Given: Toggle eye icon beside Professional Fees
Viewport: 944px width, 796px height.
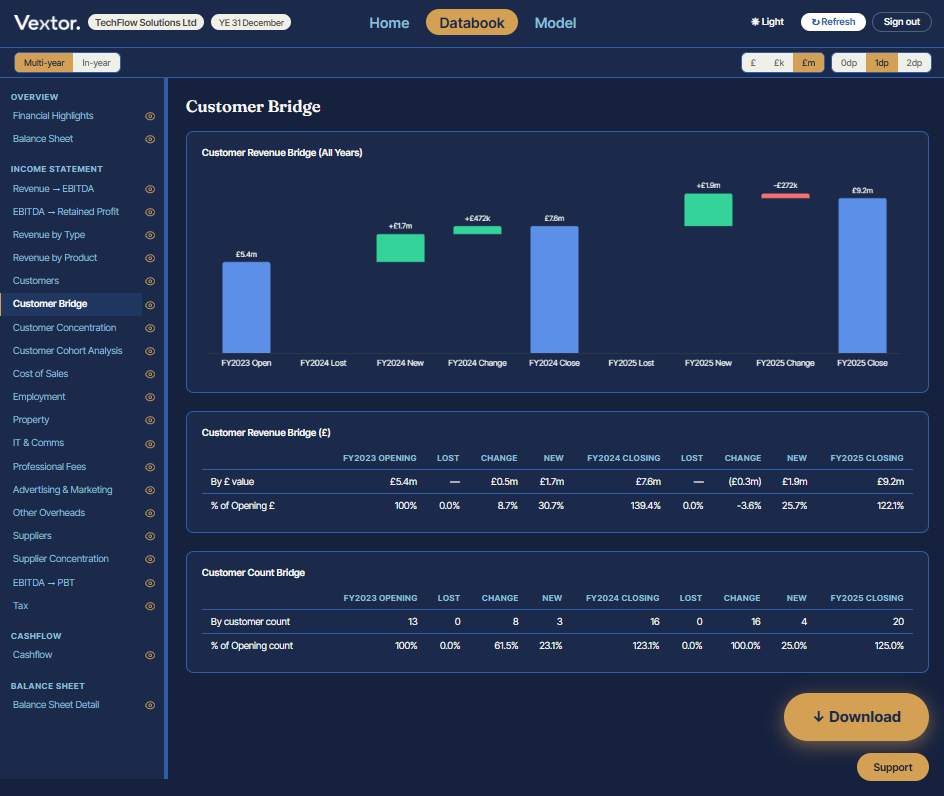Looking at the screenshot, I should point(151,467).
